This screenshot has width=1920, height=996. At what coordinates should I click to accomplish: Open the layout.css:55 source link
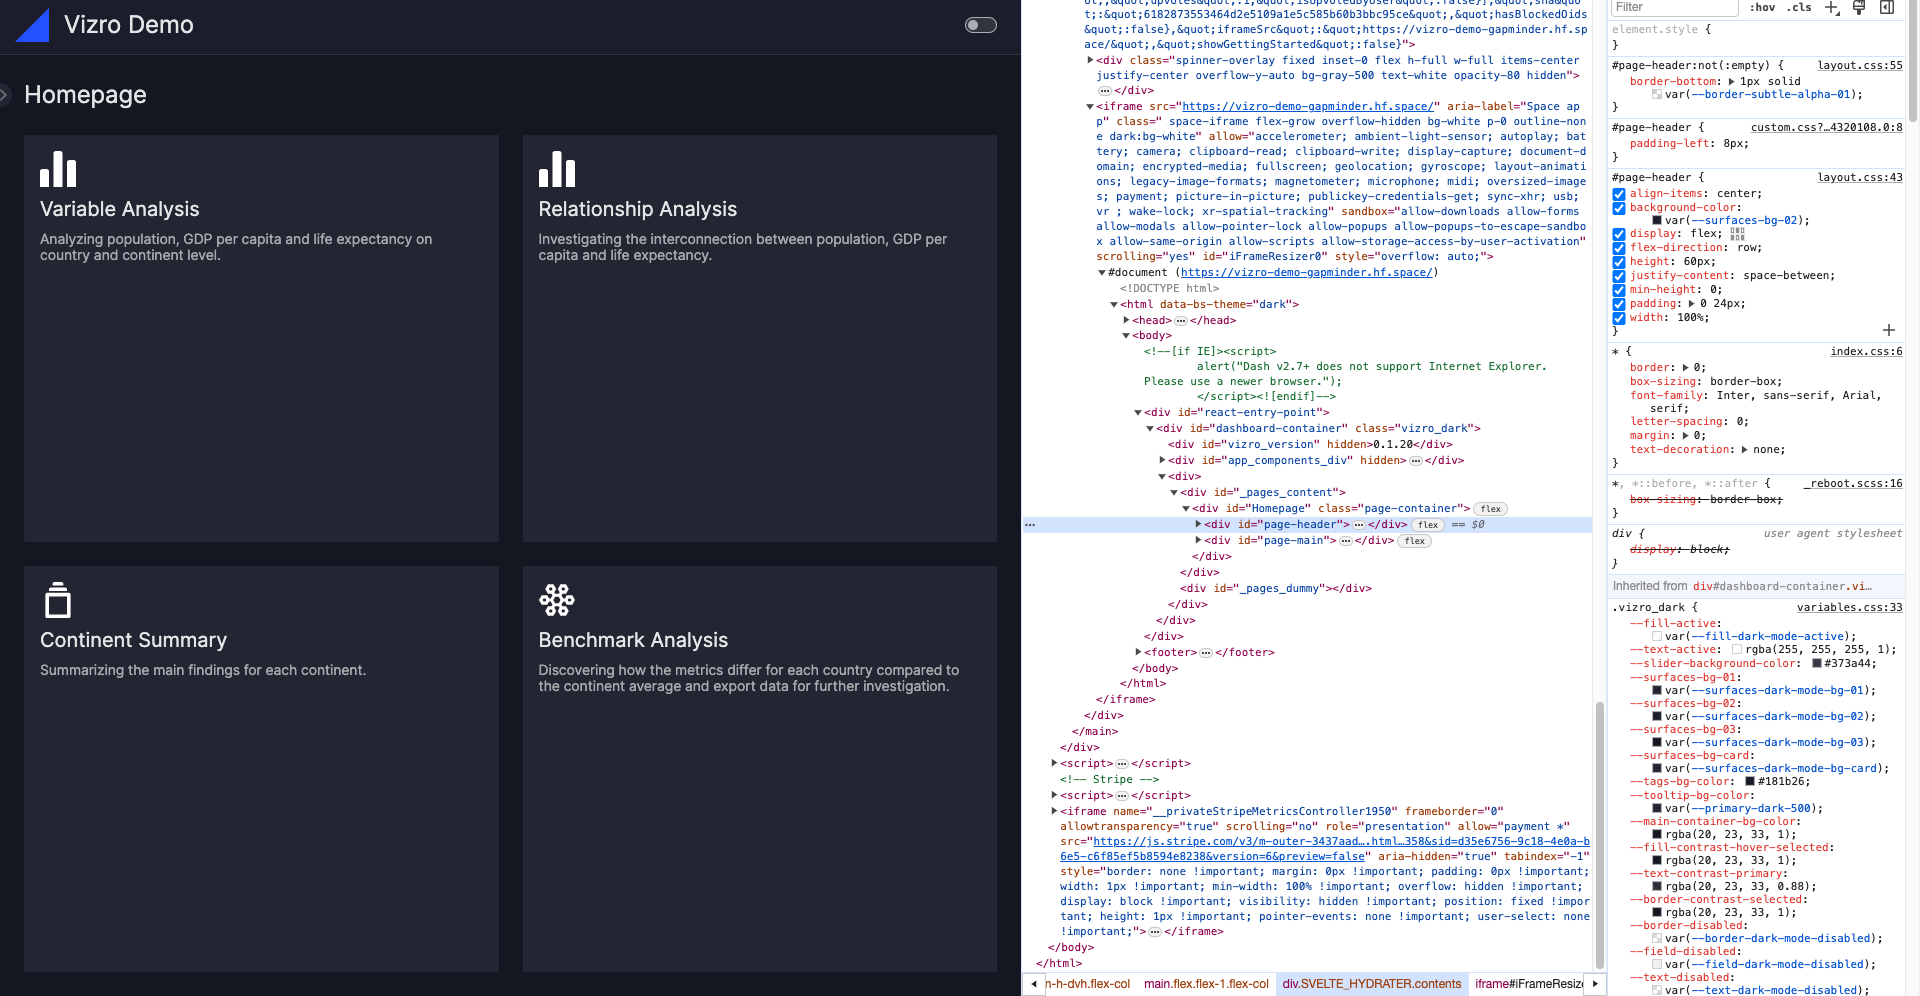pos(1859,66)
